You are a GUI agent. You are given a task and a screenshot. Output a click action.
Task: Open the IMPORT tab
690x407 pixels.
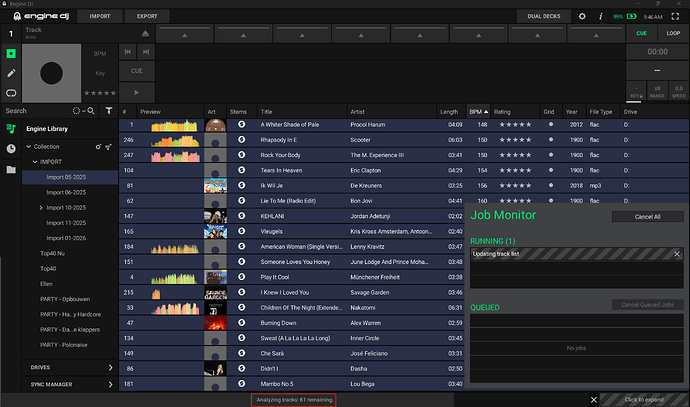pyautogui.click(x=100, y=16)
